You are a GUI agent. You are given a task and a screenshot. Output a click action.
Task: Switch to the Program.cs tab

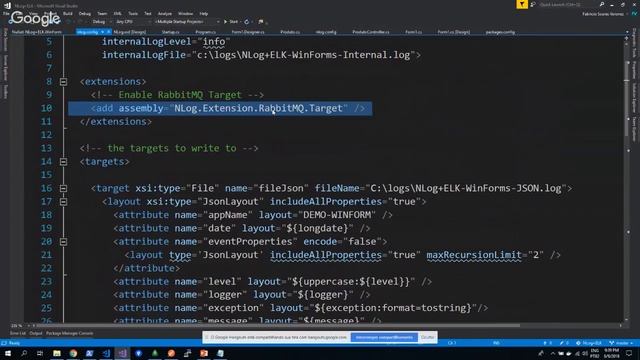(x=205, y=32)
